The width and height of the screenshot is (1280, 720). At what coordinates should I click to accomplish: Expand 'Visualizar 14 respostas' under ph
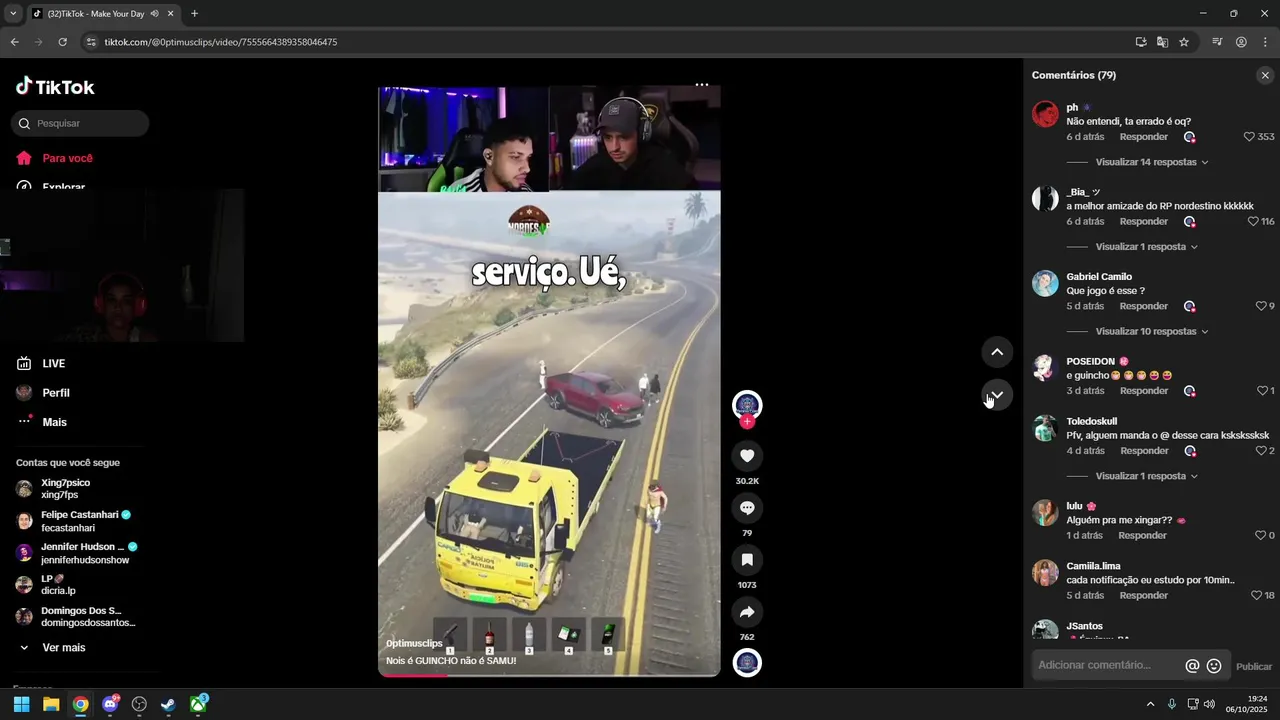(x=1152, y=162)
